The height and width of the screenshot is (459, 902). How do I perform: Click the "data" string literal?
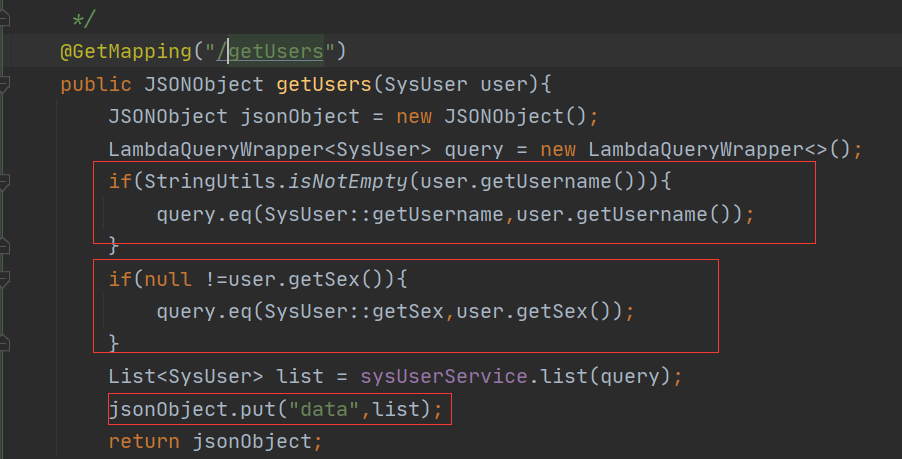(324, 410)
